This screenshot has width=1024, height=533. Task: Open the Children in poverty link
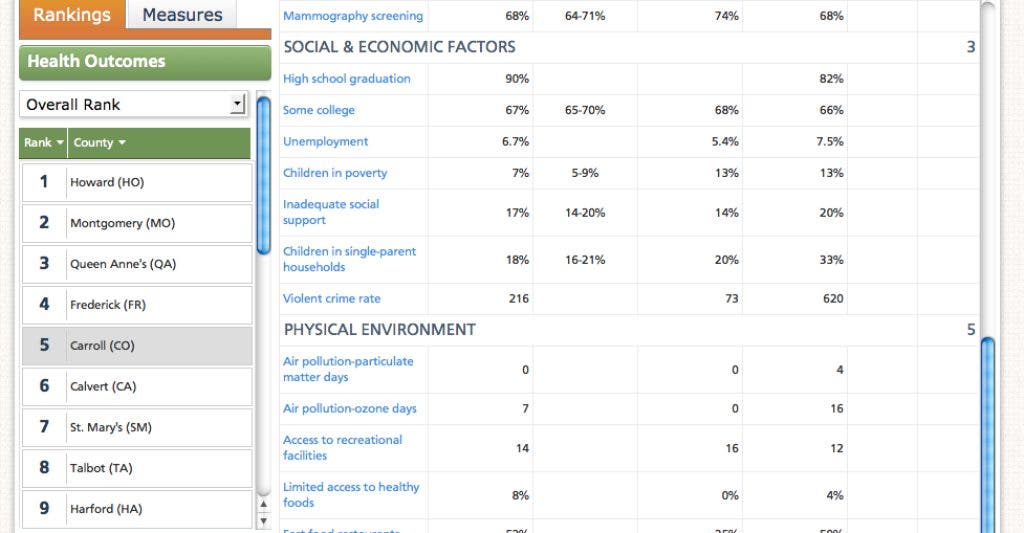pos(335,173)
